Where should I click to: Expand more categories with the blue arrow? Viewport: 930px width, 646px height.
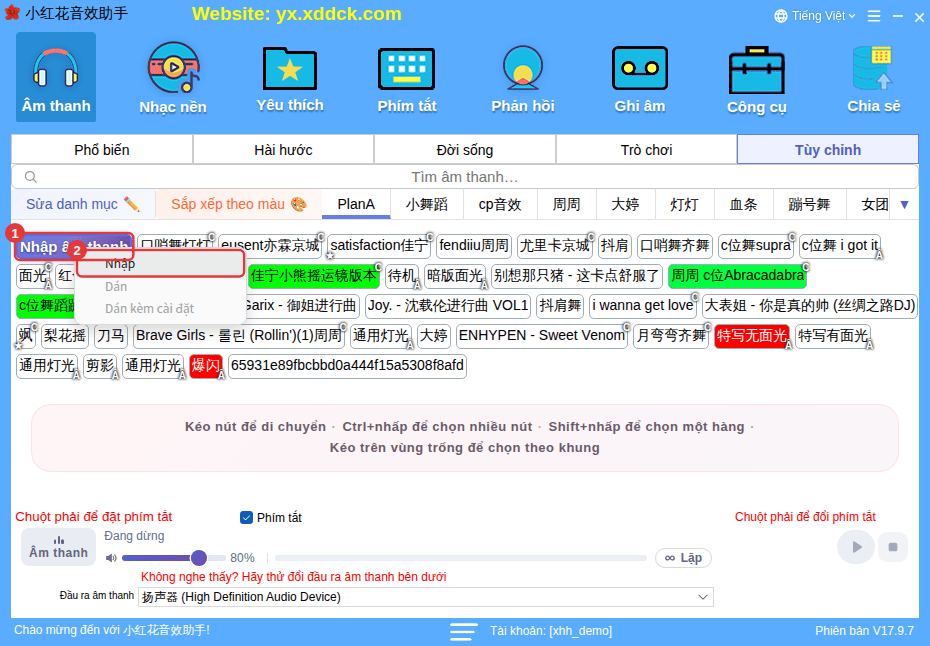[904, 205]
